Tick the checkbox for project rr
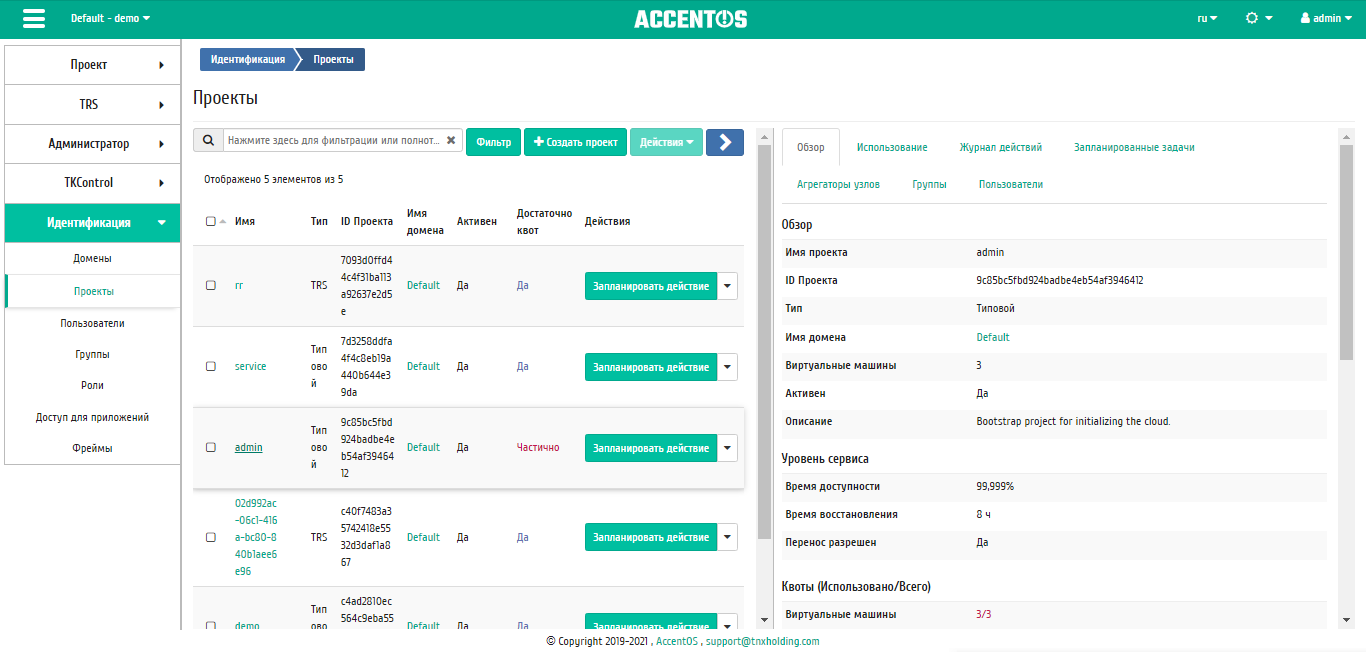Image resolution: width=1366 pixels, height=652 pixels. coord(211,285)
